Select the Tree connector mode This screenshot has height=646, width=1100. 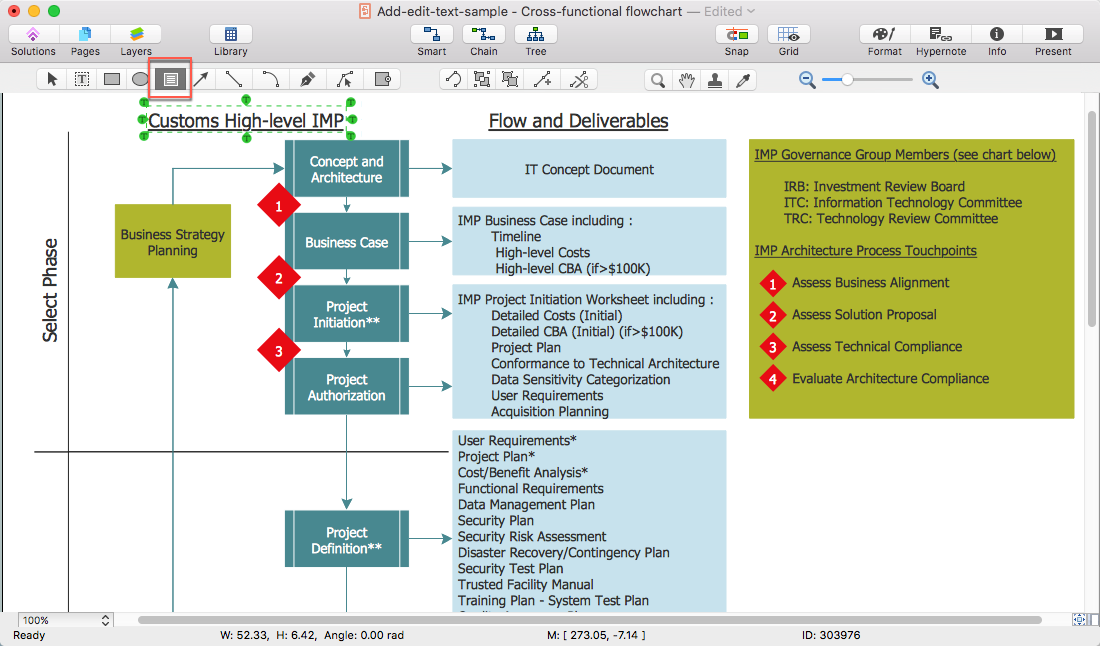click(536, 41)
